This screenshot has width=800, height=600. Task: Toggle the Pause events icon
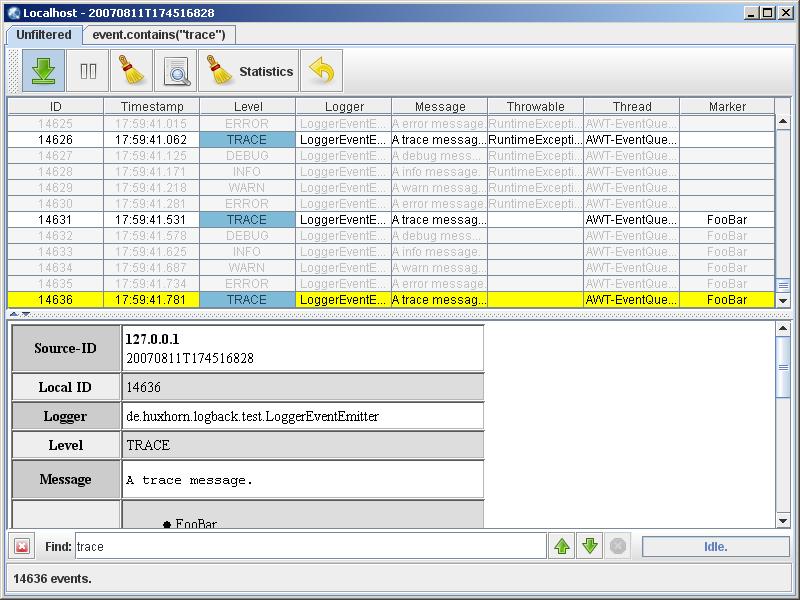[88, 70]
